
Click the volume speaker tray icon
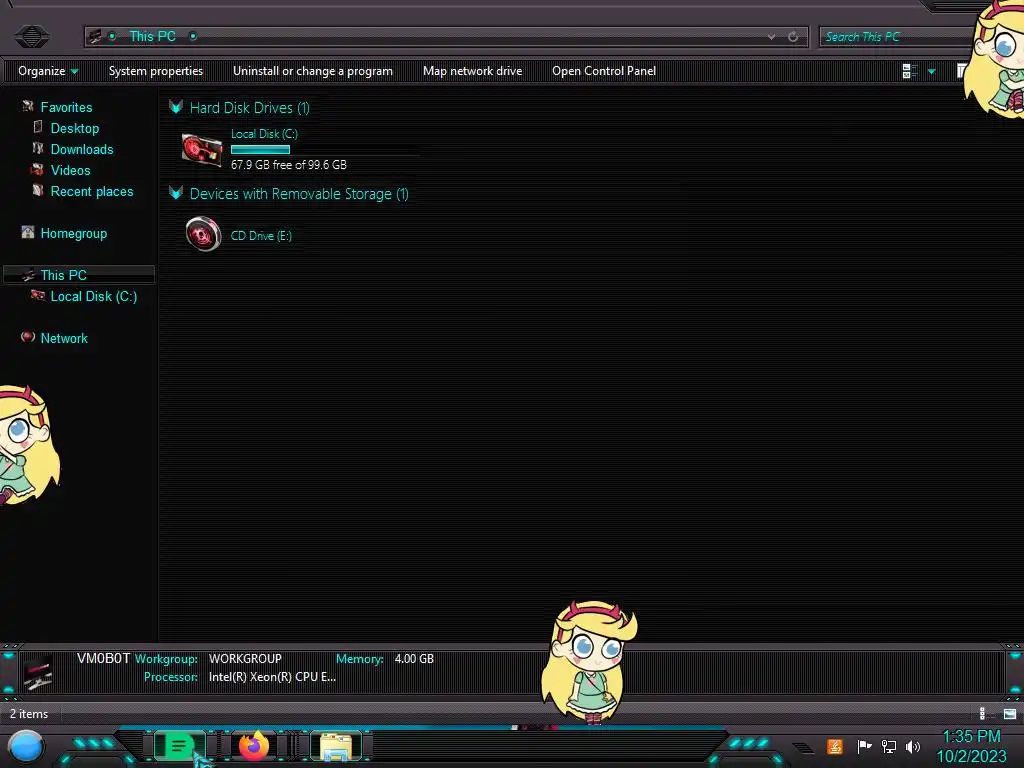(x=913, y=746)
